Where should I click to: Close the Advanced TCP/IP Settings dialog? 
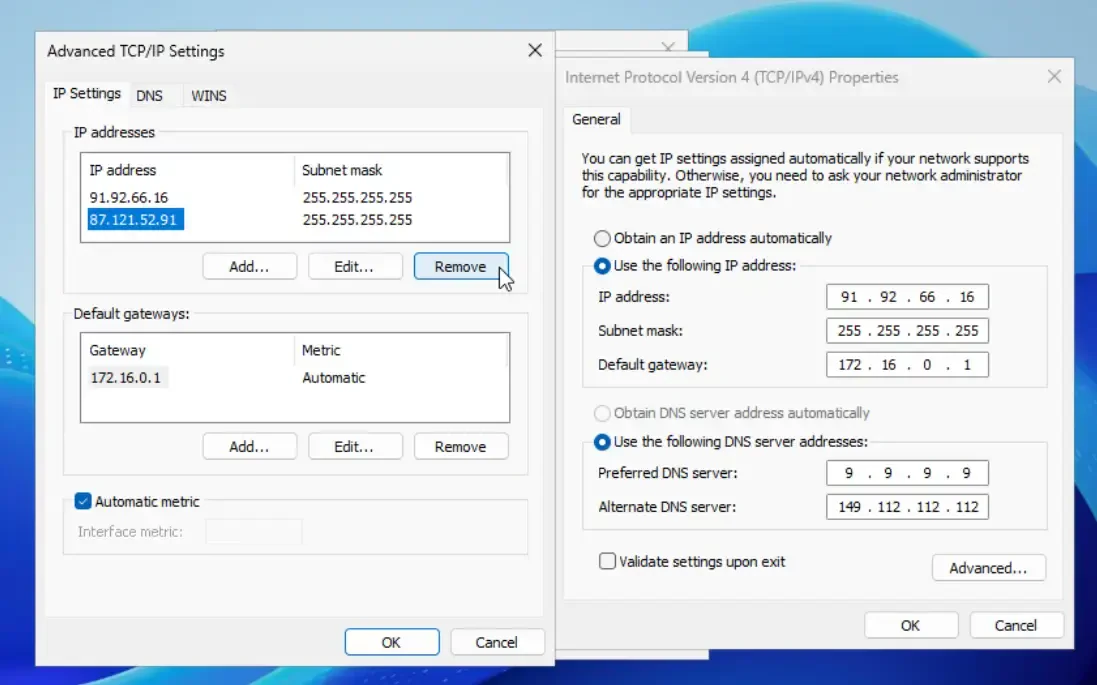pyautogui.click(x=535, y=51)
